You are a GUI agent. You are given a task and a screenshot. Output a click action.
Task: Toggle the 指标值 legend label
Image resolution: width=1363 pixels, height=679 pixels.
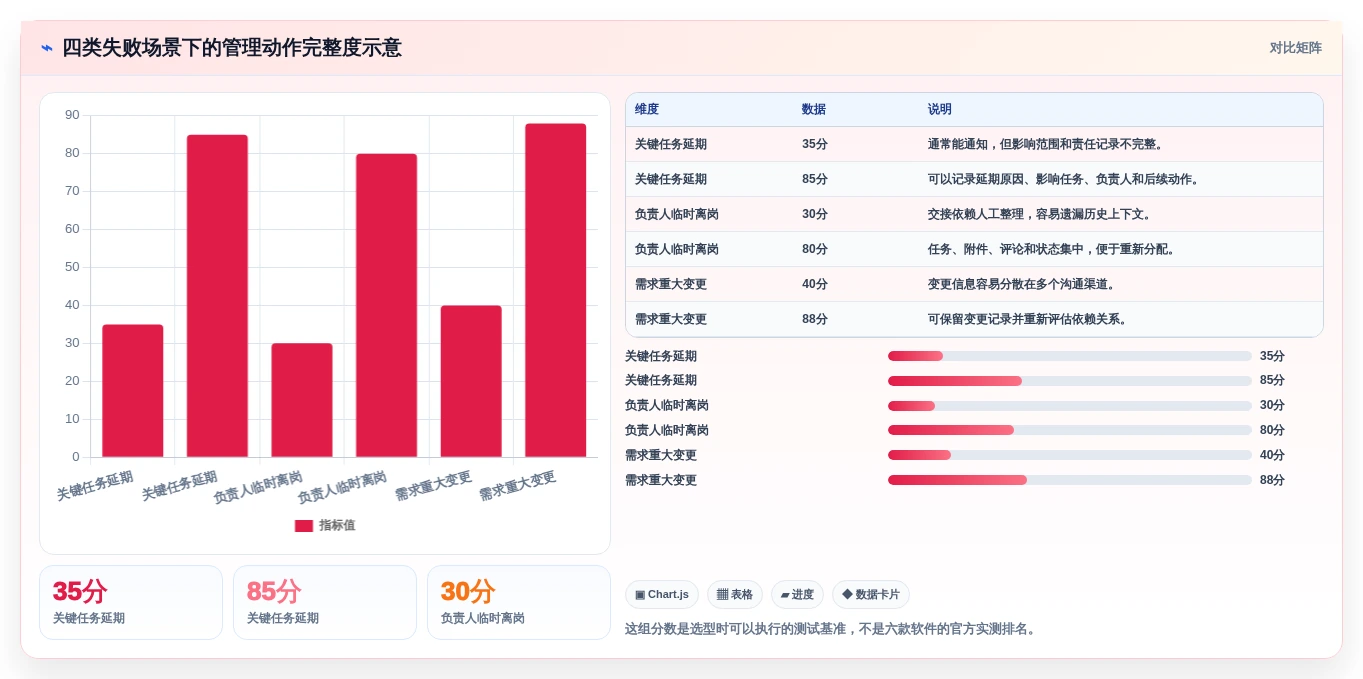pos(337,525)
